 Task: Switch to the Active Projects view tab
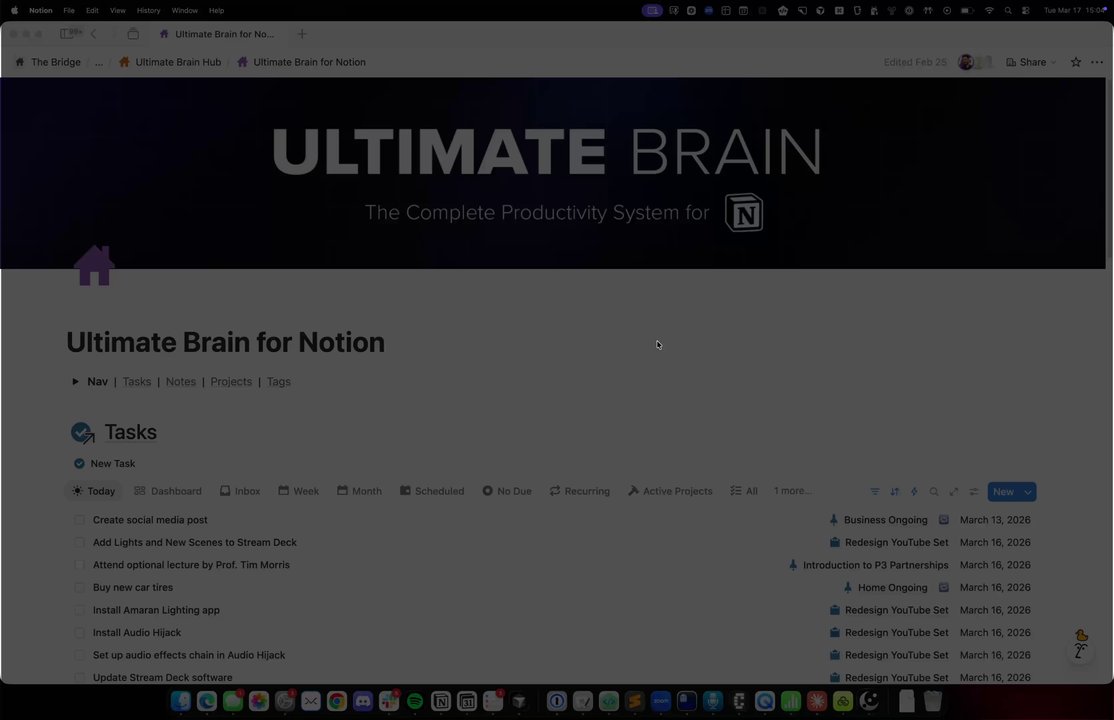pos(670,491)
